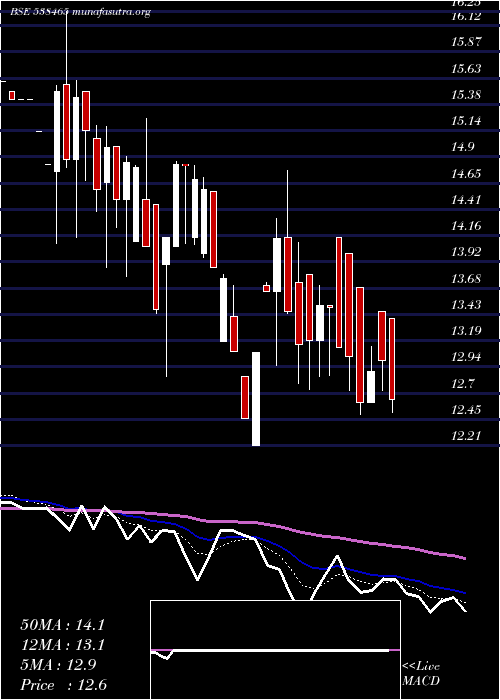Click the 'Price : 12.6' value text
This screenshot has width=500, height=700.
pyautogui.click(x=64, y=685)
